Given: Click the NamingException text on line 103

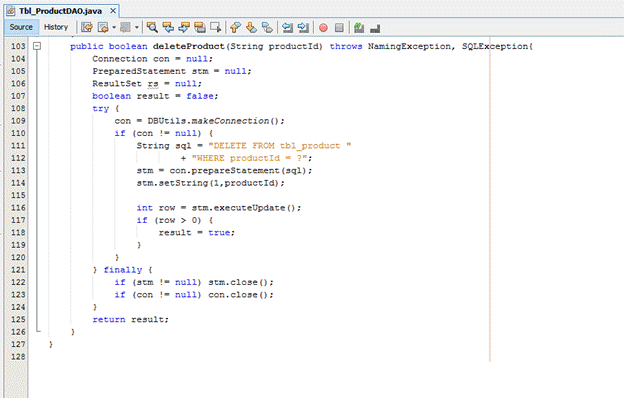Looking at the screenshot, I should pyautogui.click(x=409, y=46).
